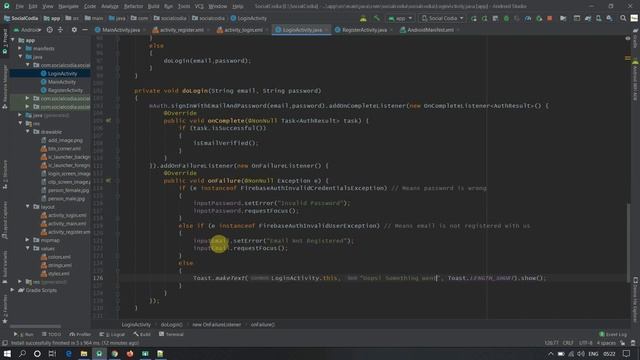
Task: Collapse the drawable folder
Action: [28, 132]
